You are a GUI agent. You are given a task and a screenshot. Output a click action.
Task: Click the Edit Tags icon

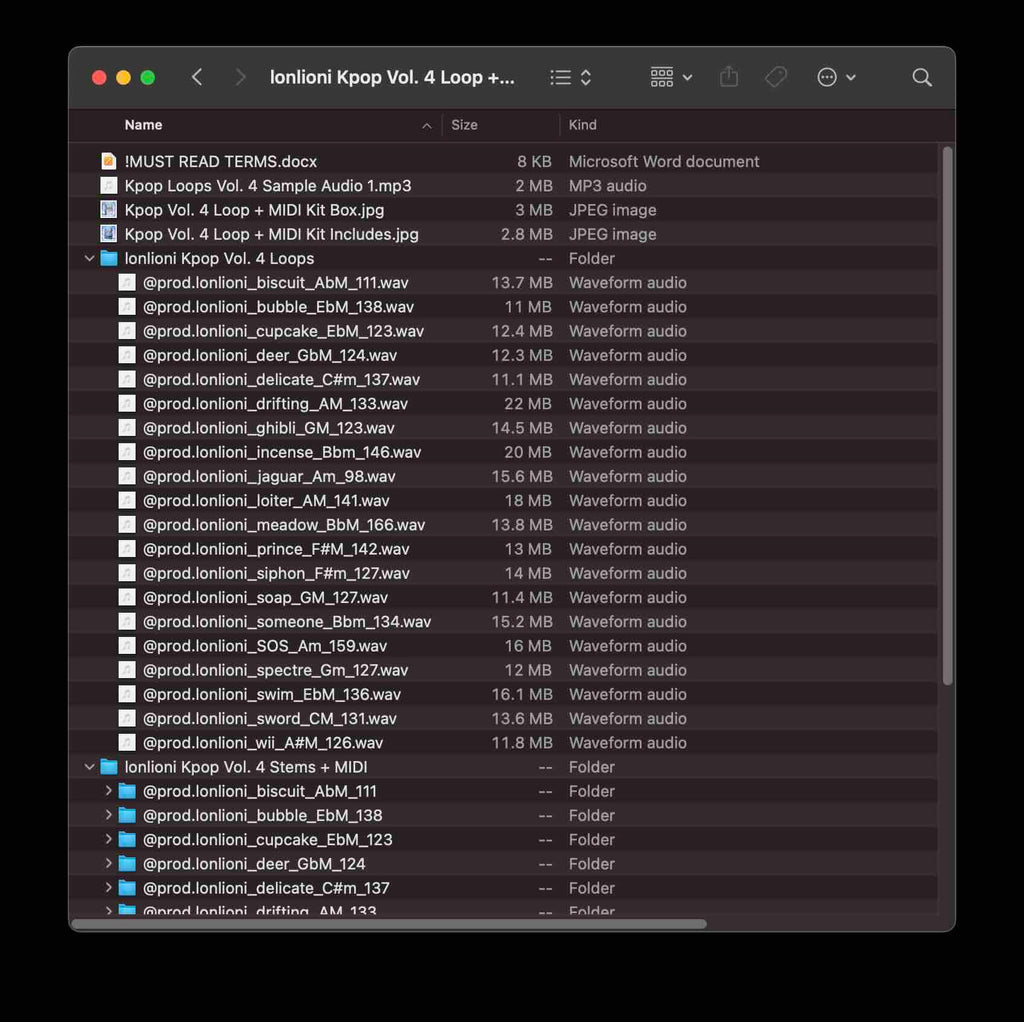pyautogui.click(x=776, y=78)
